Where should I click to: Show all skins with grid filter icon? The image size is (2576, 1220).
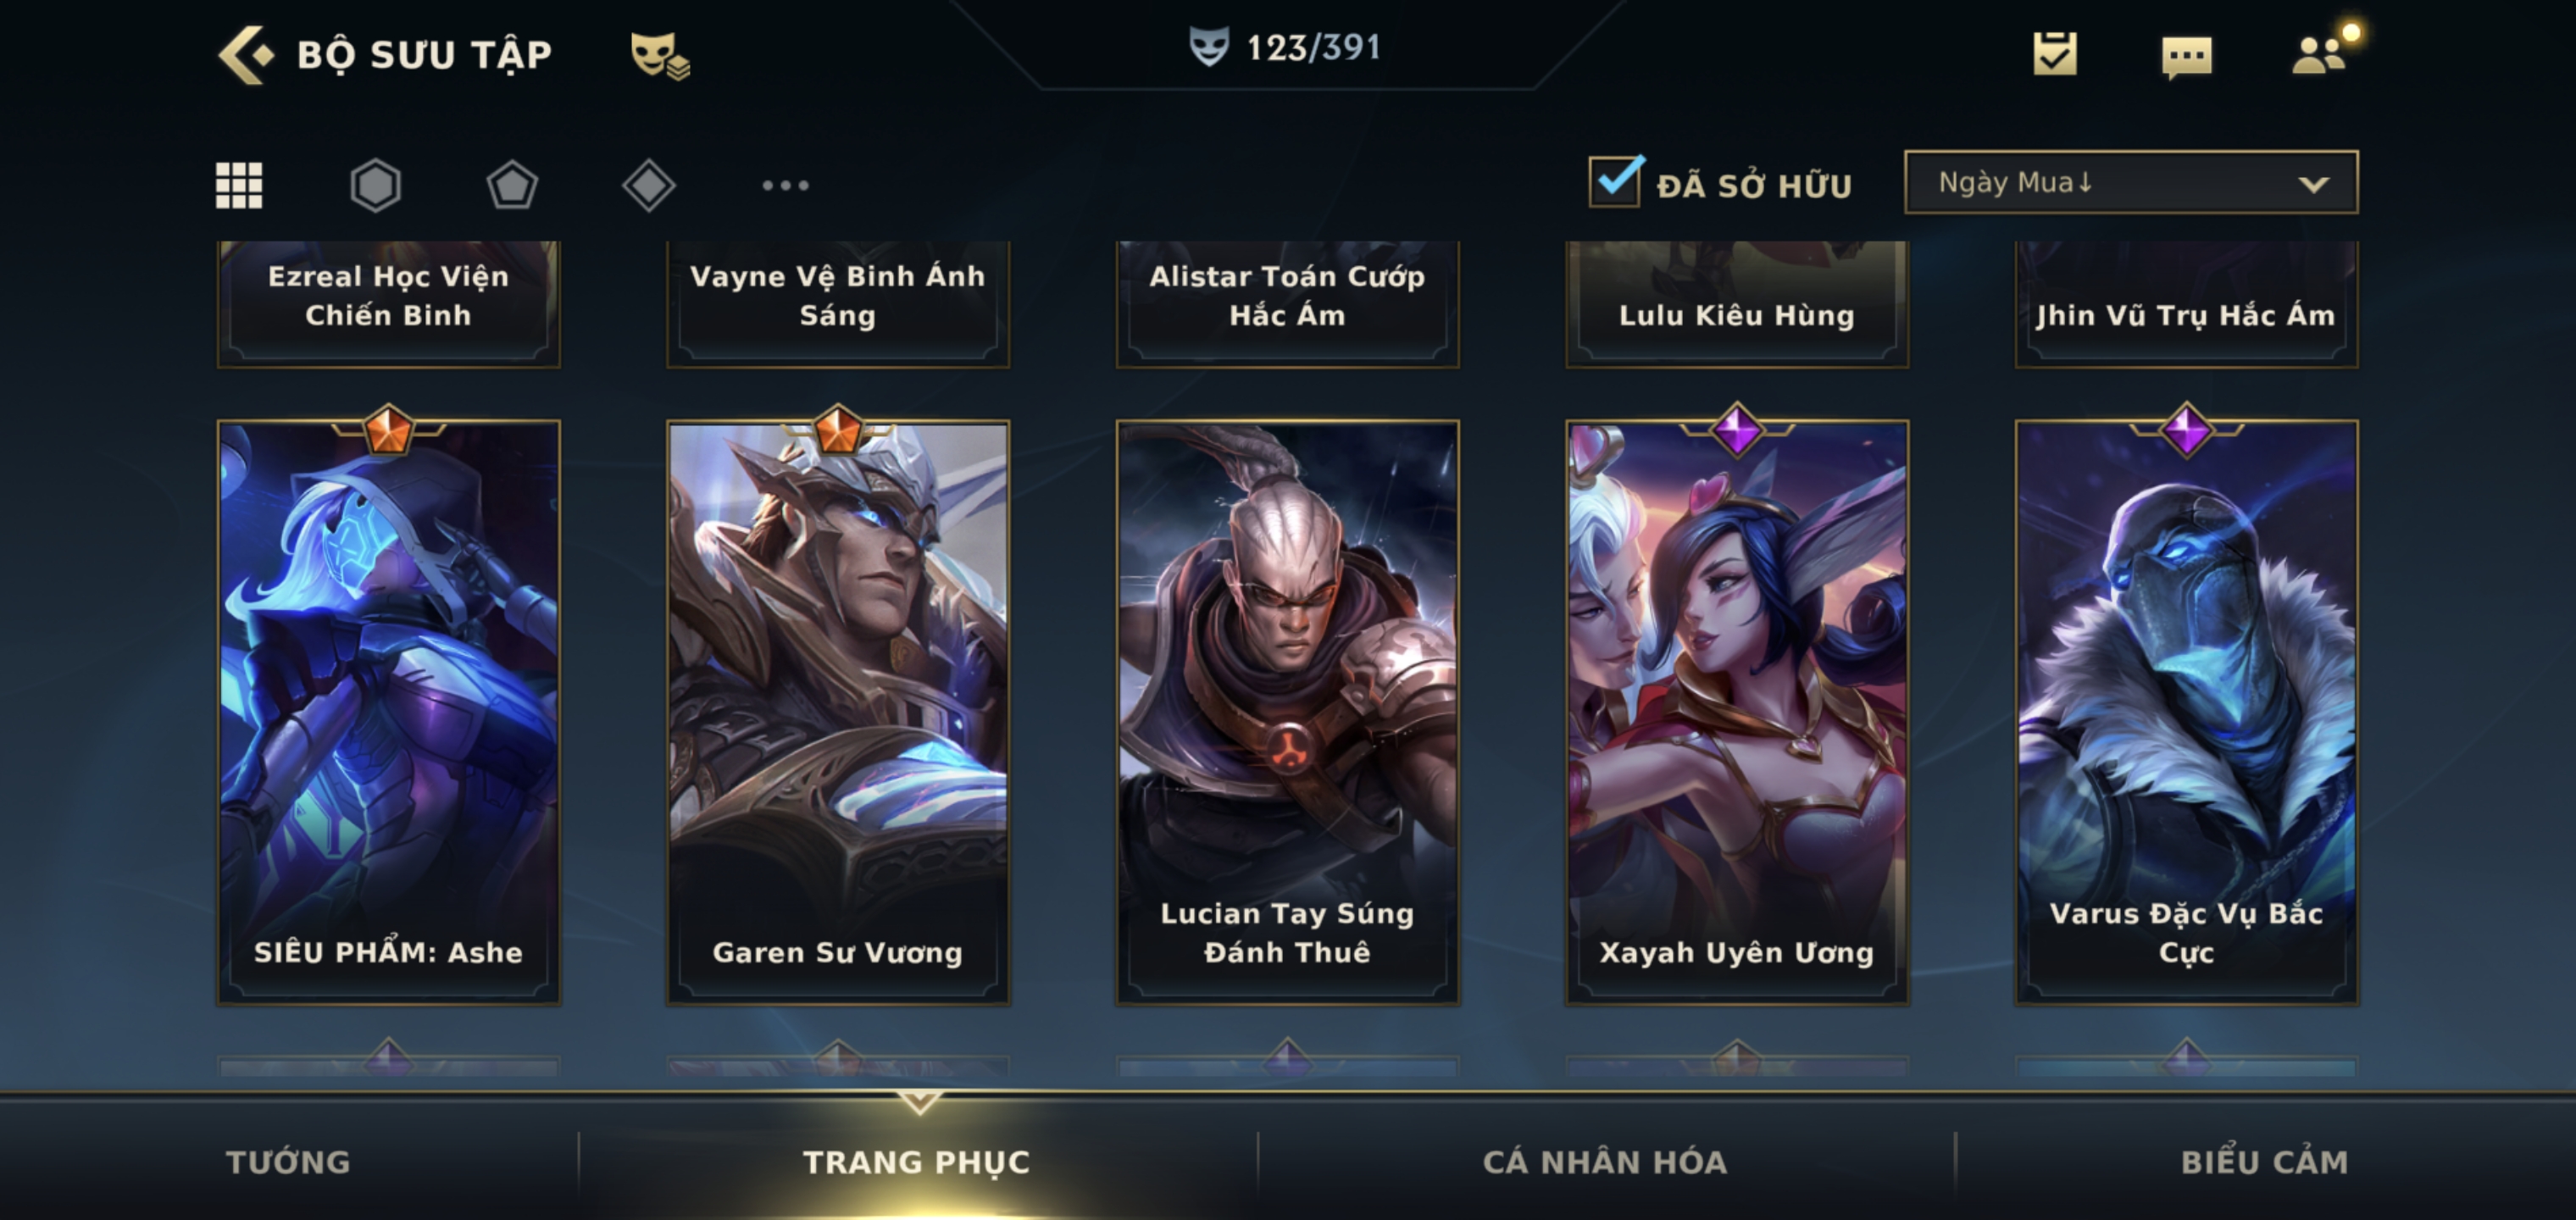pyautogui.click(x=239, y=185)
